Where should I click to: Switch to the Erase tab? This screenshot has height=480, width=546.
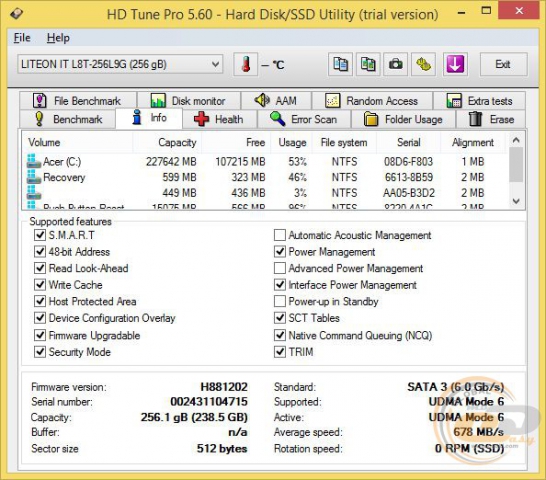click(491, 119)
